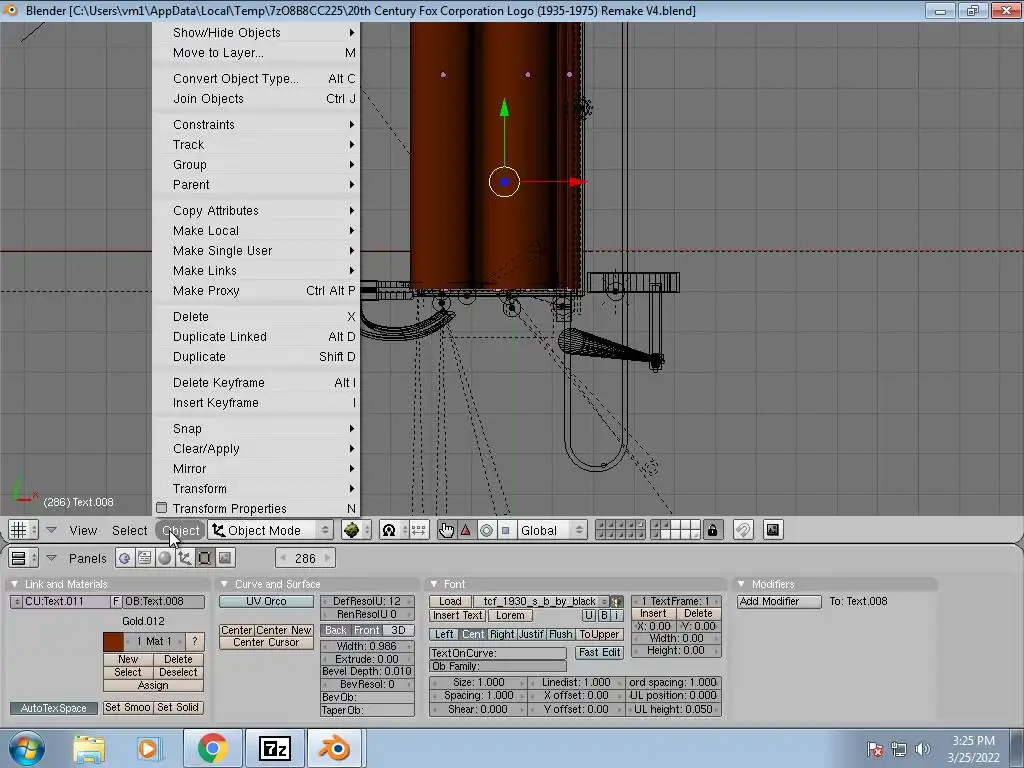Screen dimensions: 1024x768
Task: Open Windows Media Player from taskbar
Action: click(148, 748)
